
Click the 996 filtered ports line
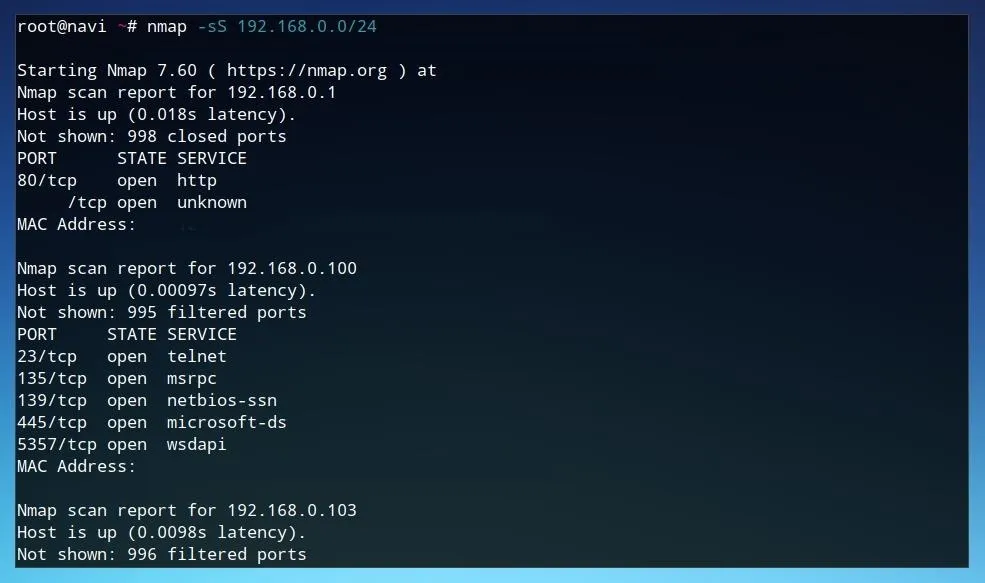tap(161, 555)
